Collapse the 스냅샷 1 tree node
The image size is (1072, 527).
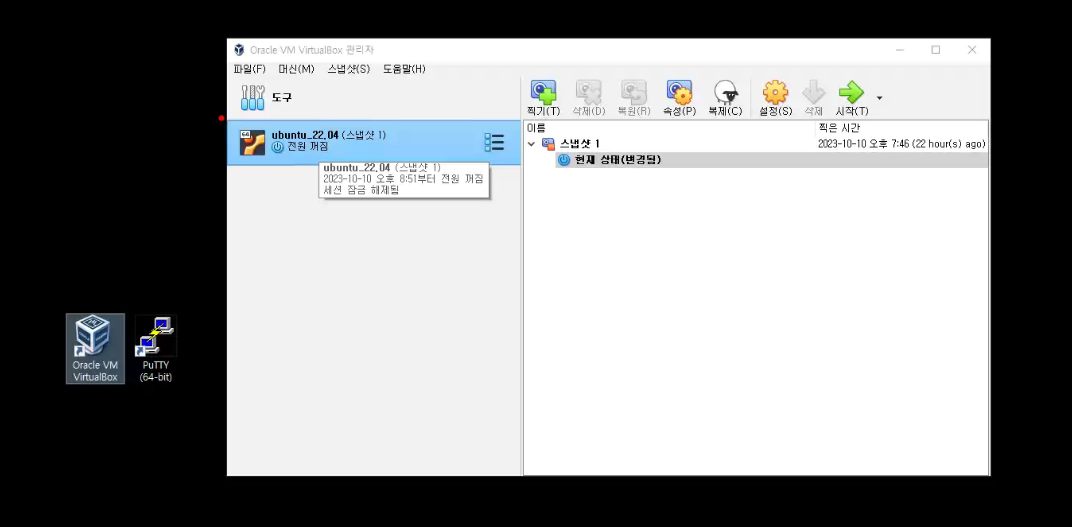[531, 144]
